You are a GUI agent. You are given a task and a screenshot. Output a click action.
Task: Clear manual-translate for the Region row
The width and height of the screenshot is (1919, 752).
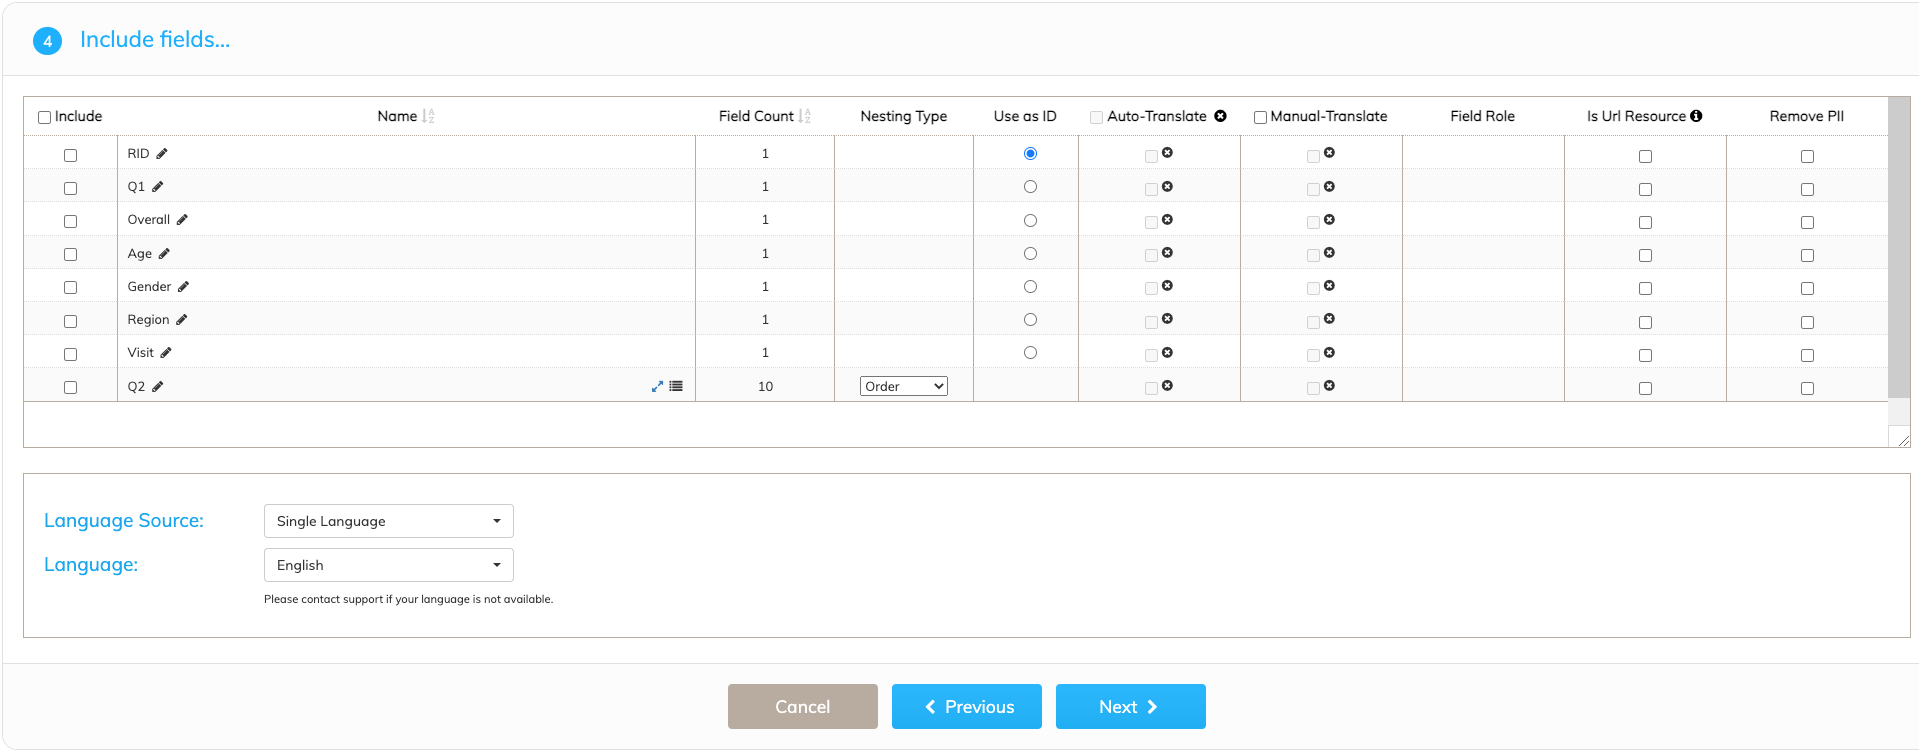point(1329,319)
